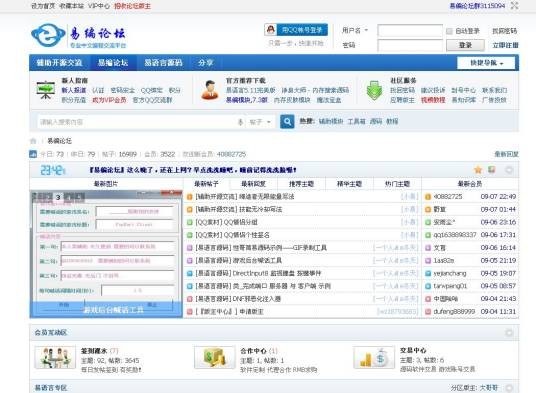Image resolution: width=536 pixels, height=393 pixels.
Task: Click pink icon beside 申请版主 post
Action: 190,312
